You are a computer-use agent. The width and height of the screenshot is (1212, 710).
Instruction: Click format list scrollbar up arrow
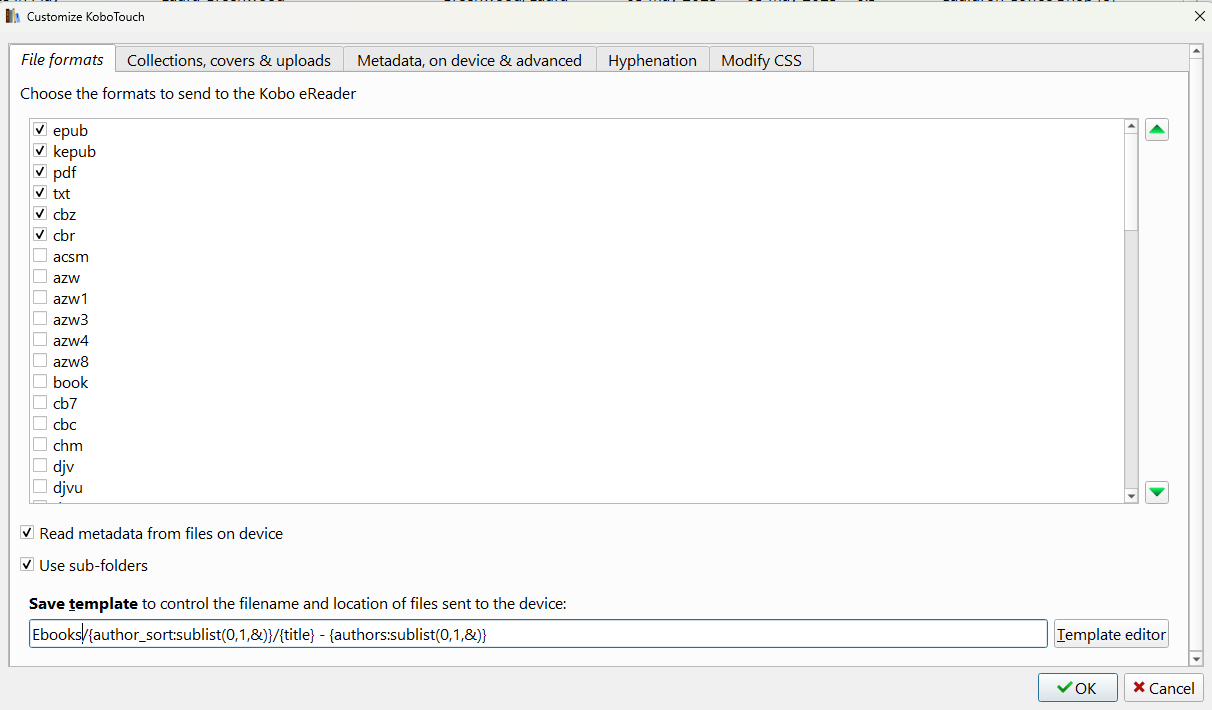(x=1131, y=127)
